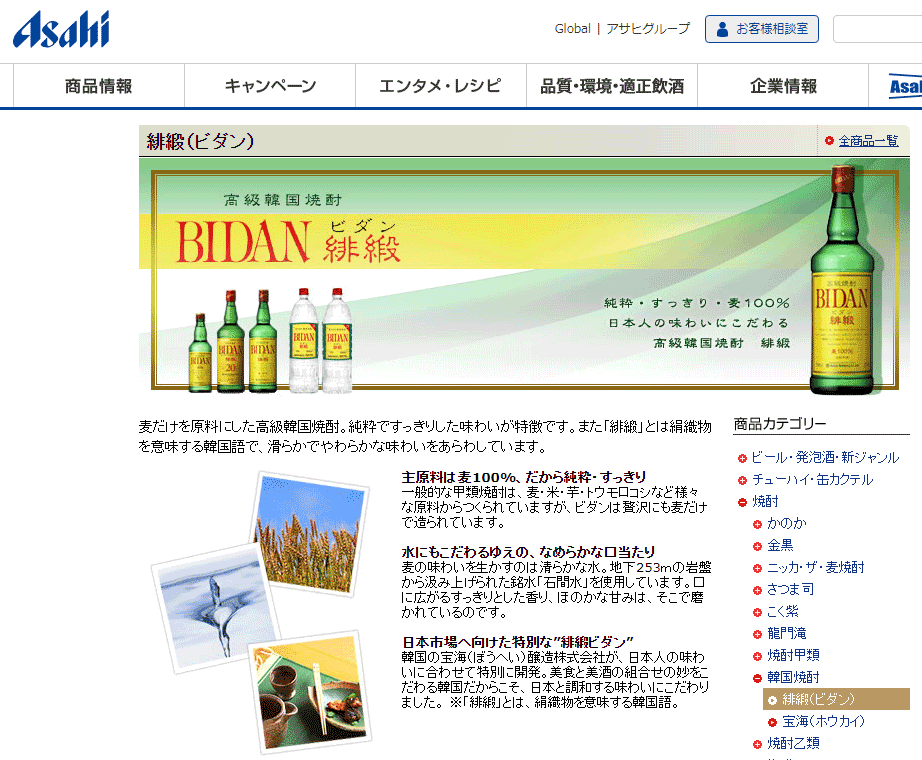Open the 商品情報 menu
This screenshot has width=922, height=760.
[99, 86]
